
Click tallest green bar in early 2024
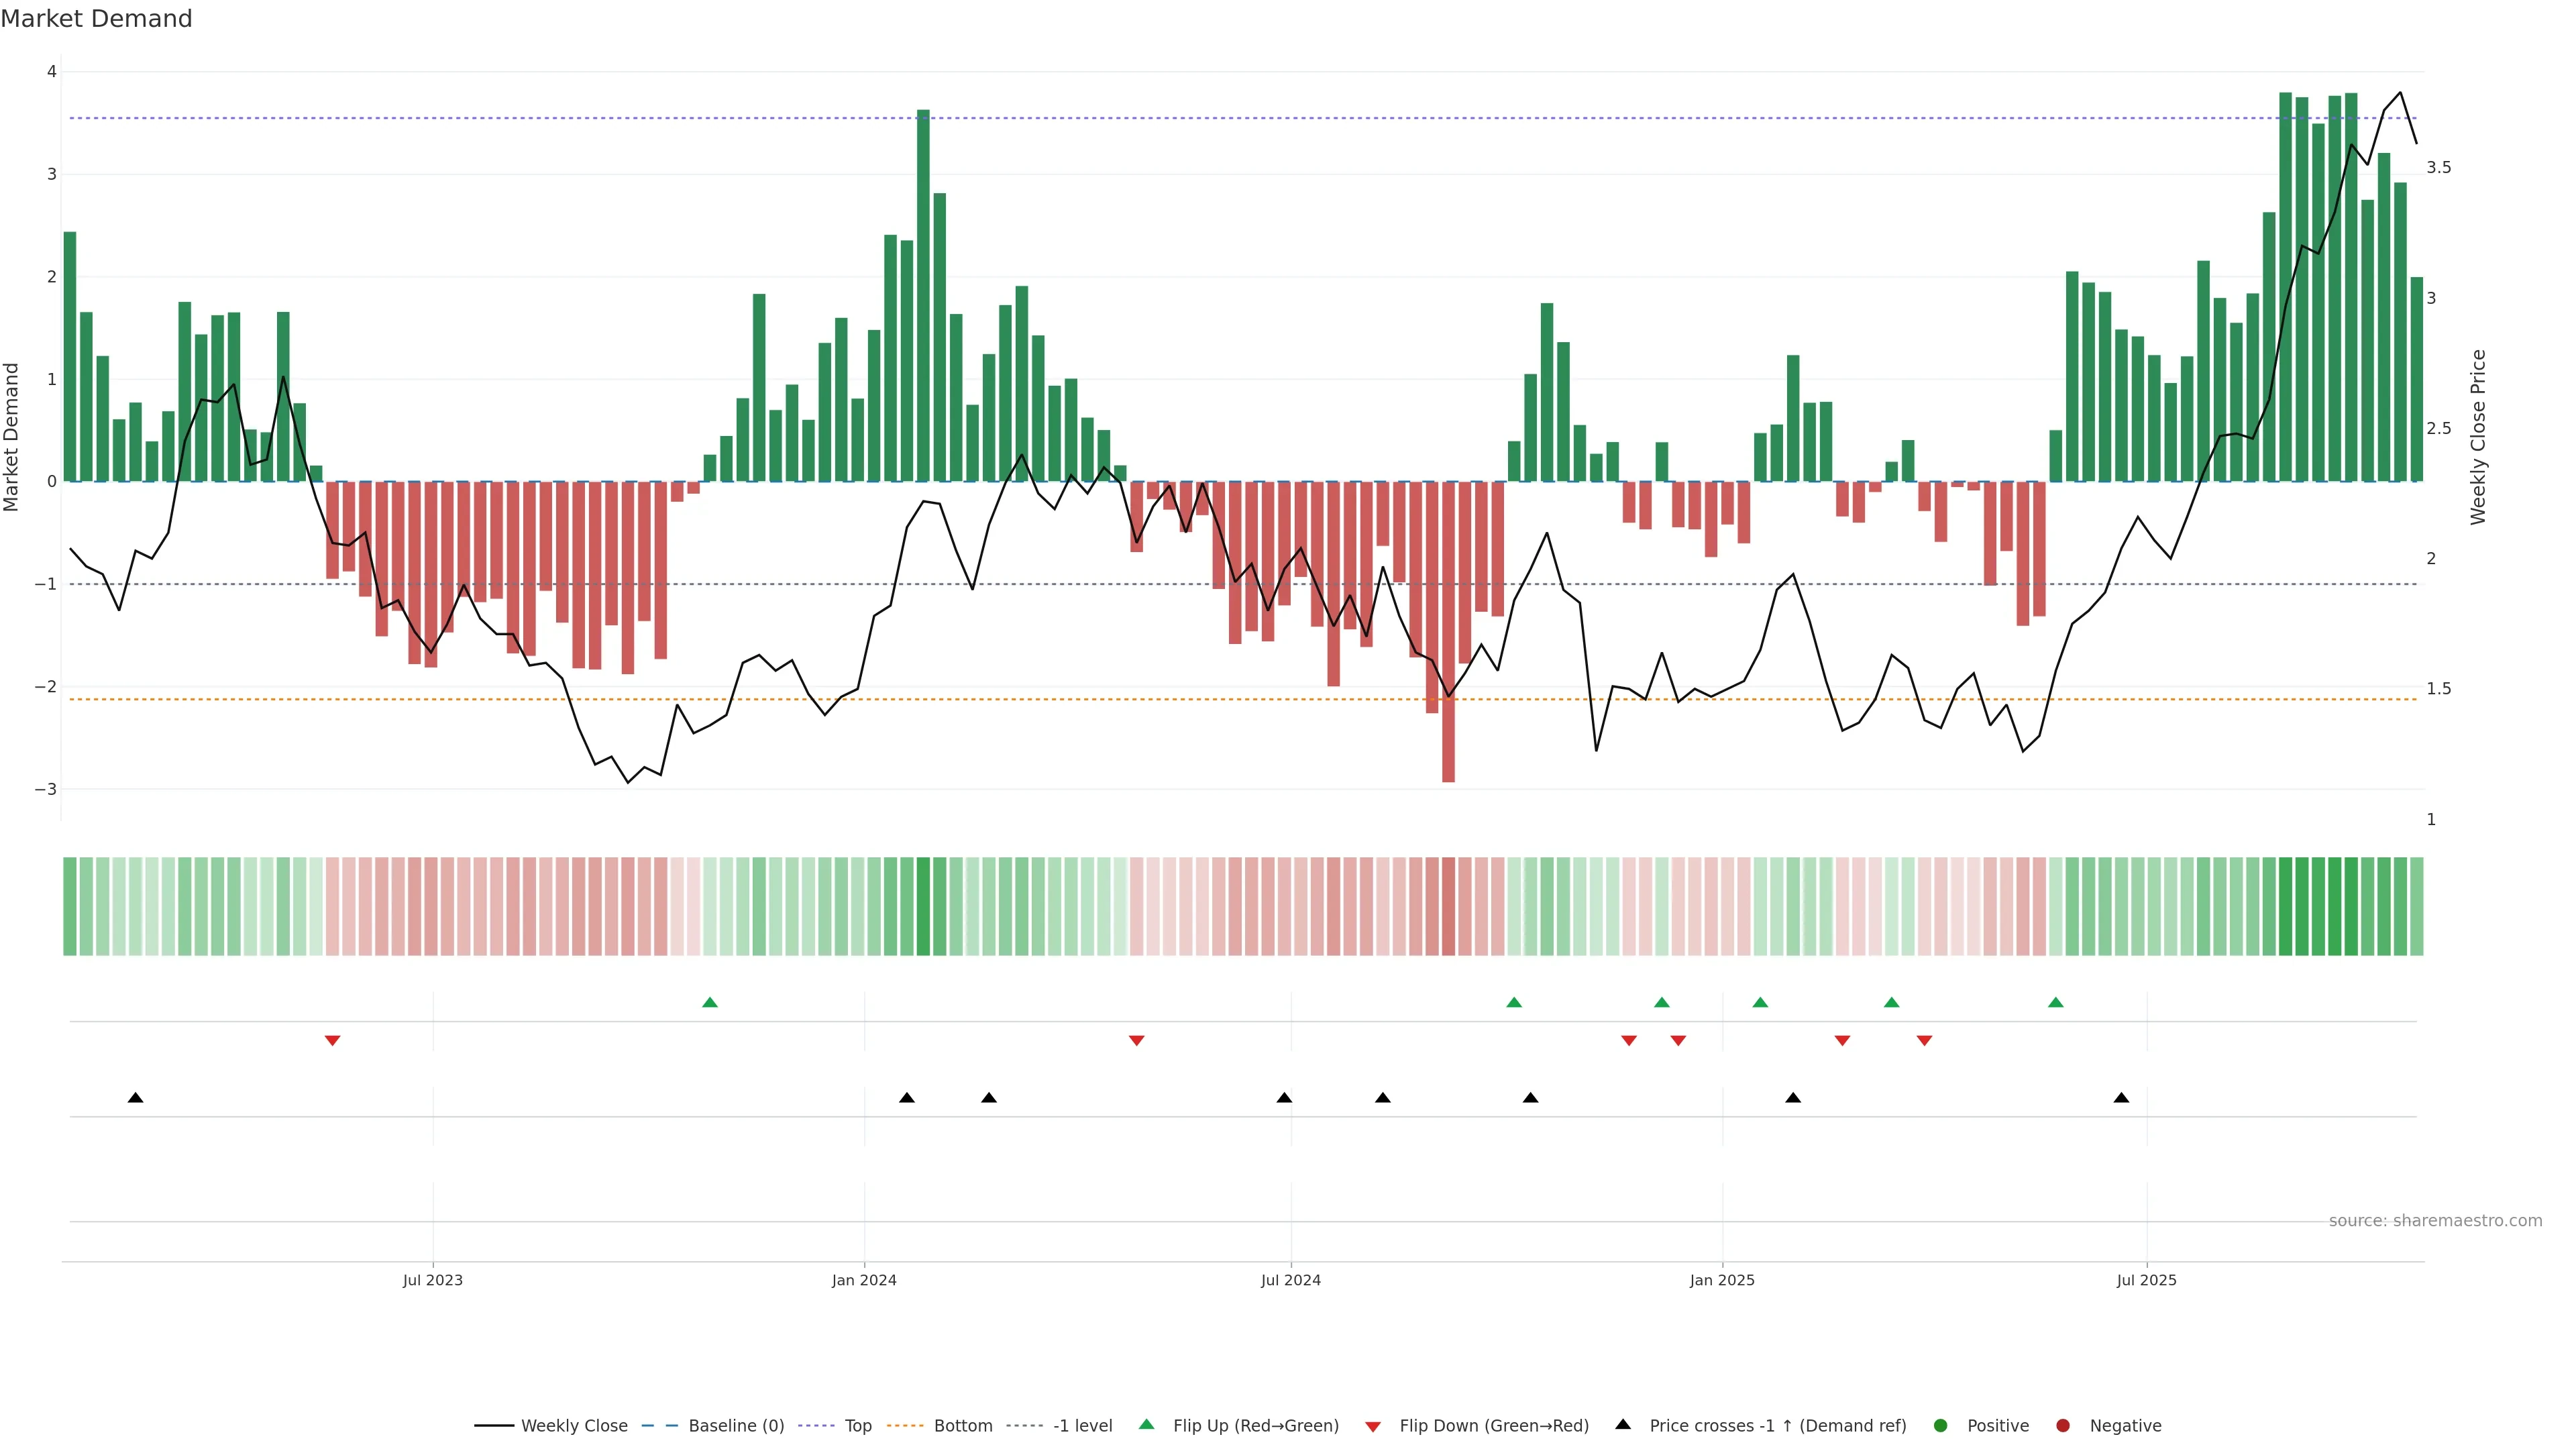923,300
